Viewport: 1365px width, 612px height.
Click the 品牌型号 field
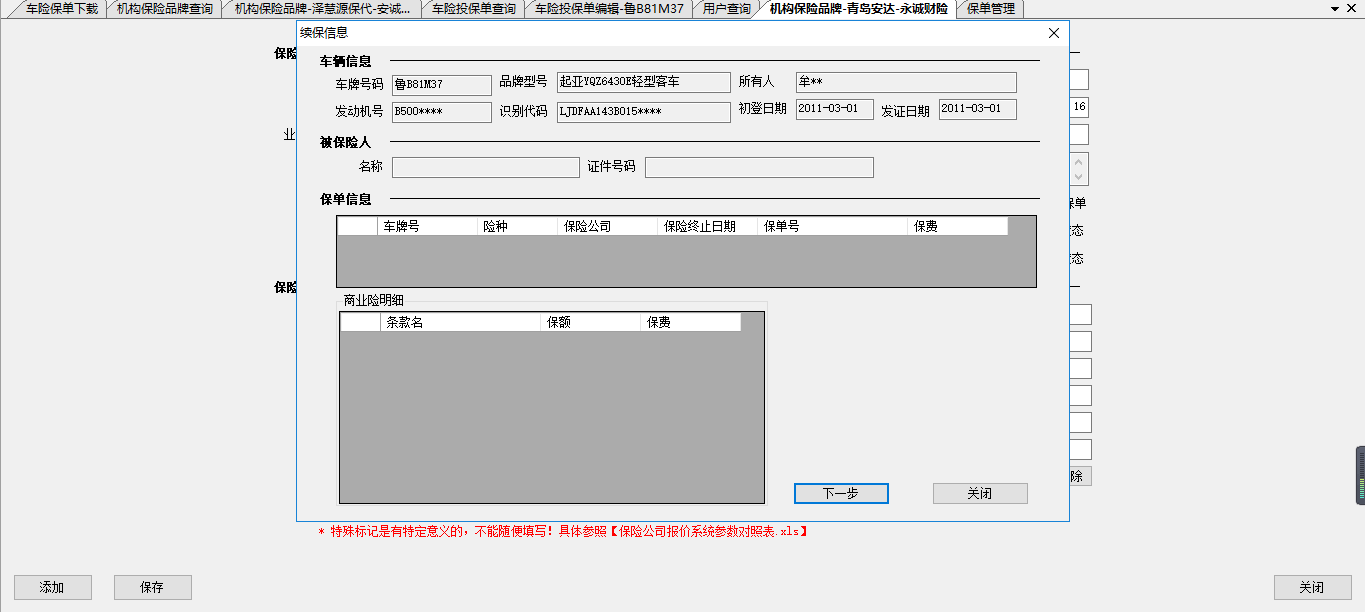644,82
